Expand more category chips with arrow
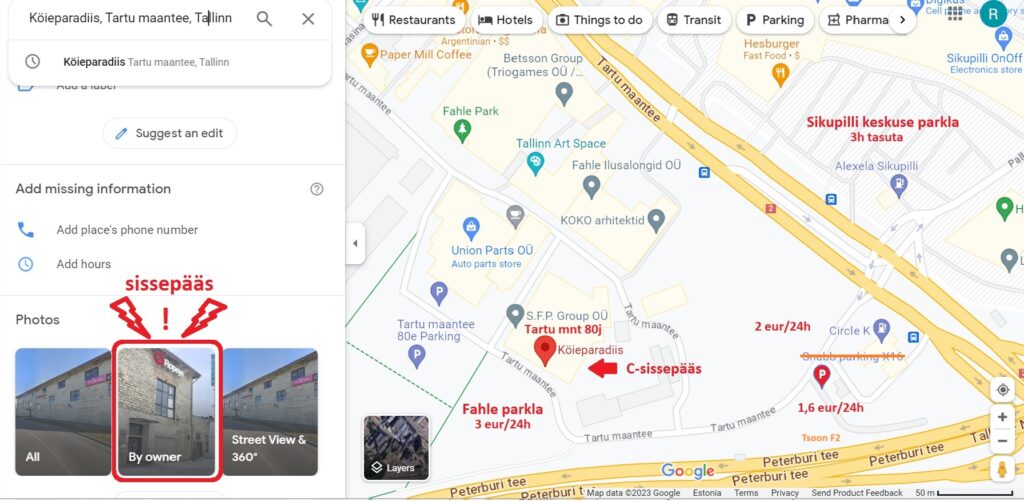1024x501 pixels. point(903,20)
